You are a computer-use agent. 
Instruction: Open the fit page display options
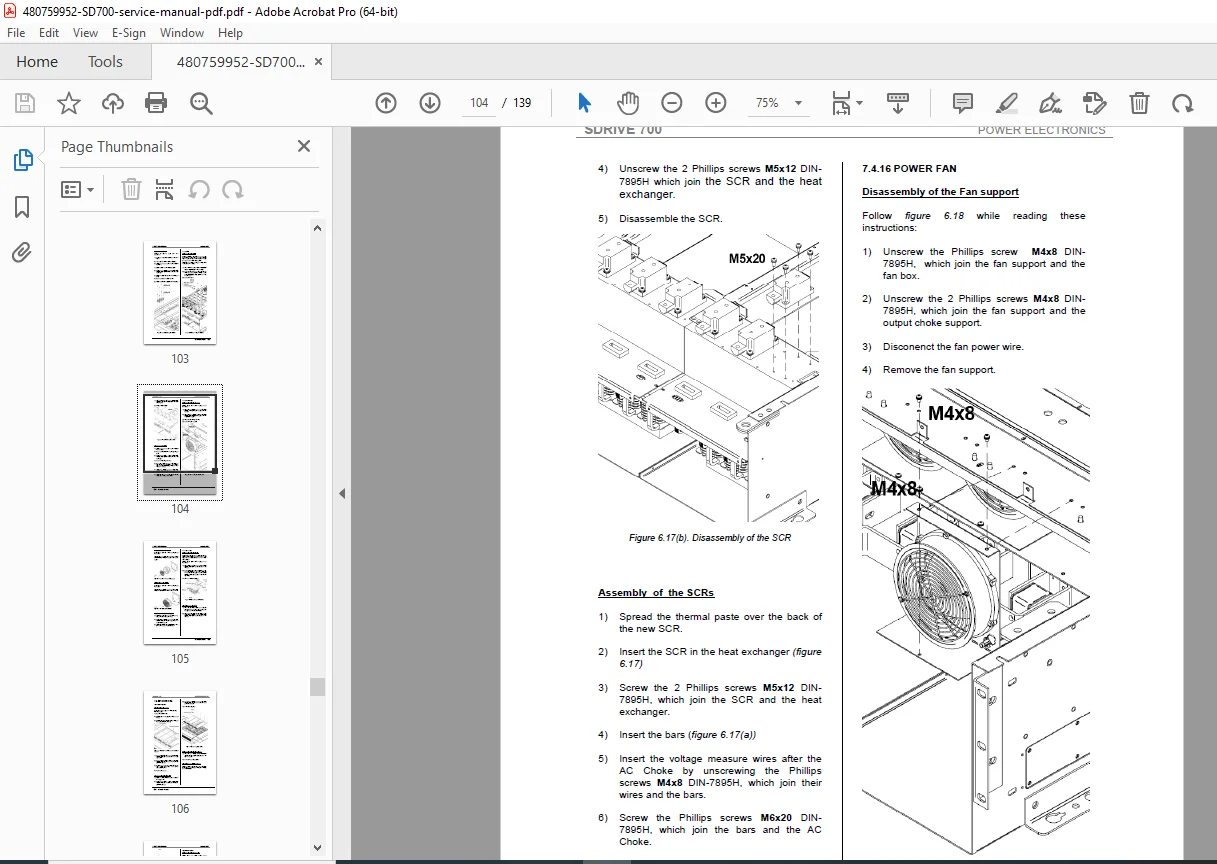point(847,103)
